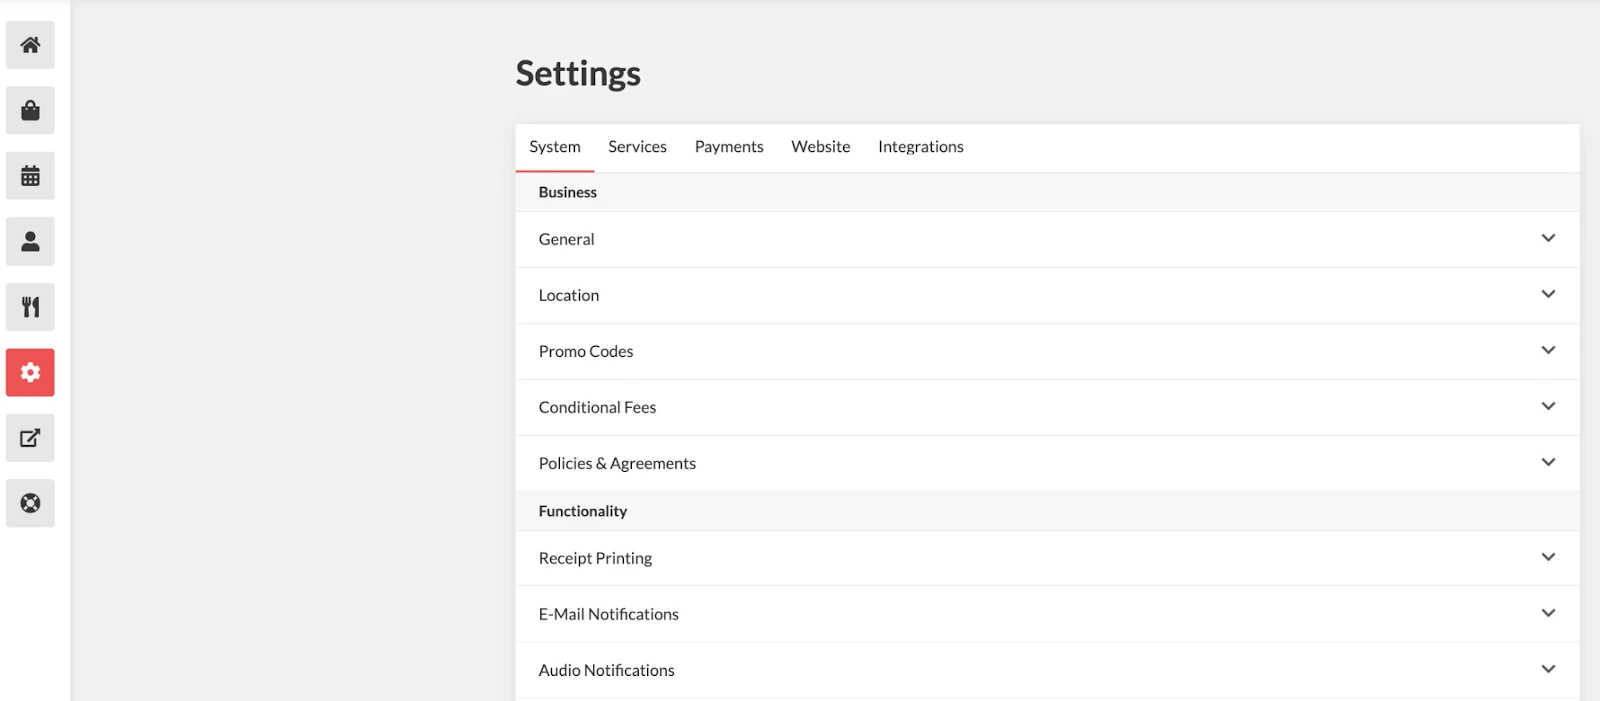Select the red gear settings icon

[x=30, y=372]
